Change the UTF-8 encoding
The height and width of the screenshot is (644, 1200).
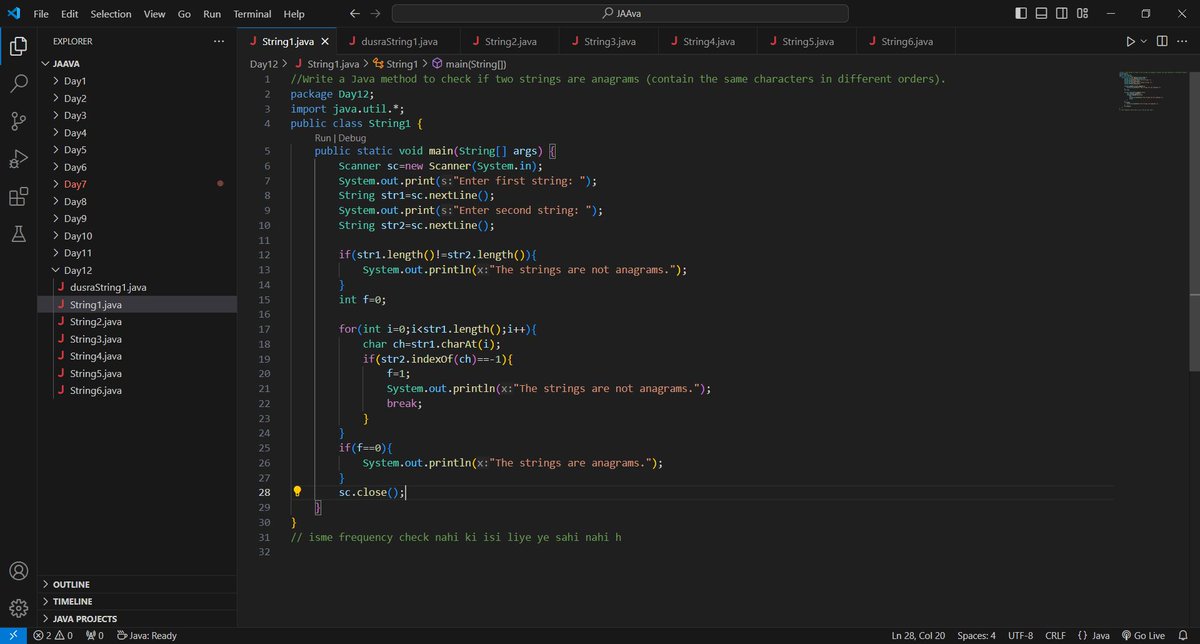click(x=1021, y=635)
